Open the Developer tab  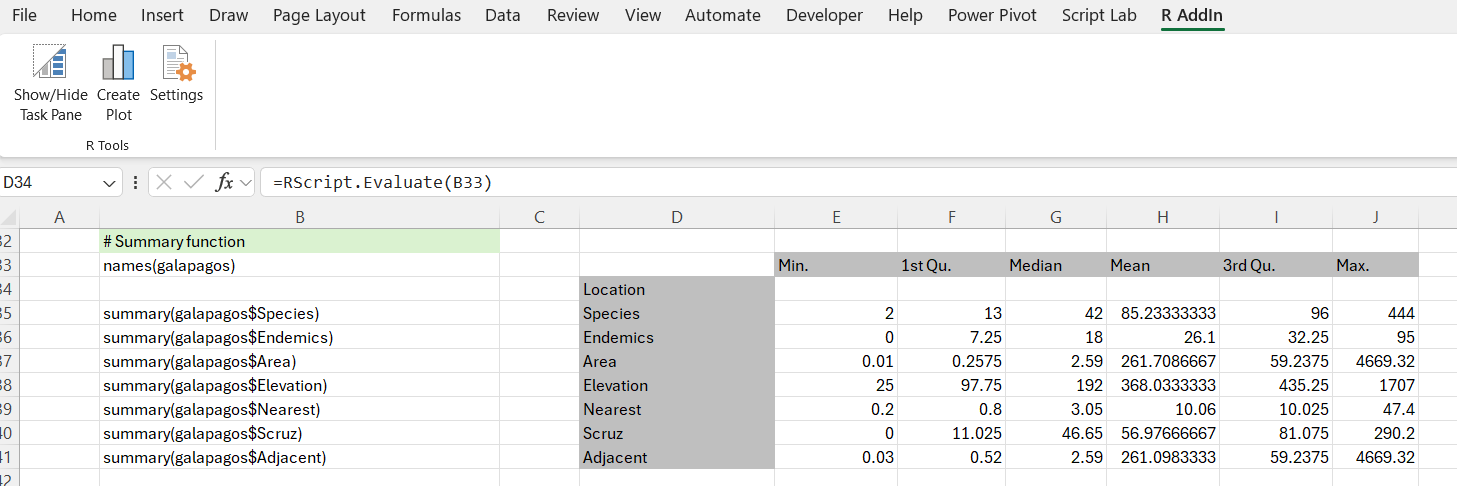point(824,15)
